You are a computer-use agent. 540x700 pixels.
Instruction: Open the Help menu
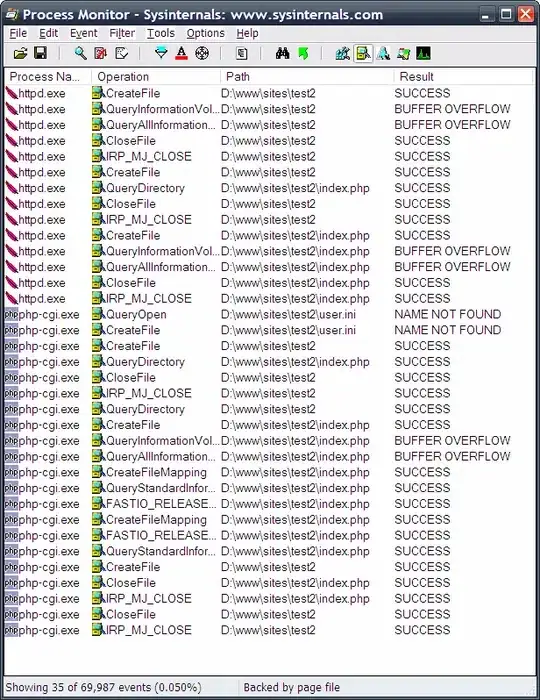pyautogui.click(x=247, y=33)
